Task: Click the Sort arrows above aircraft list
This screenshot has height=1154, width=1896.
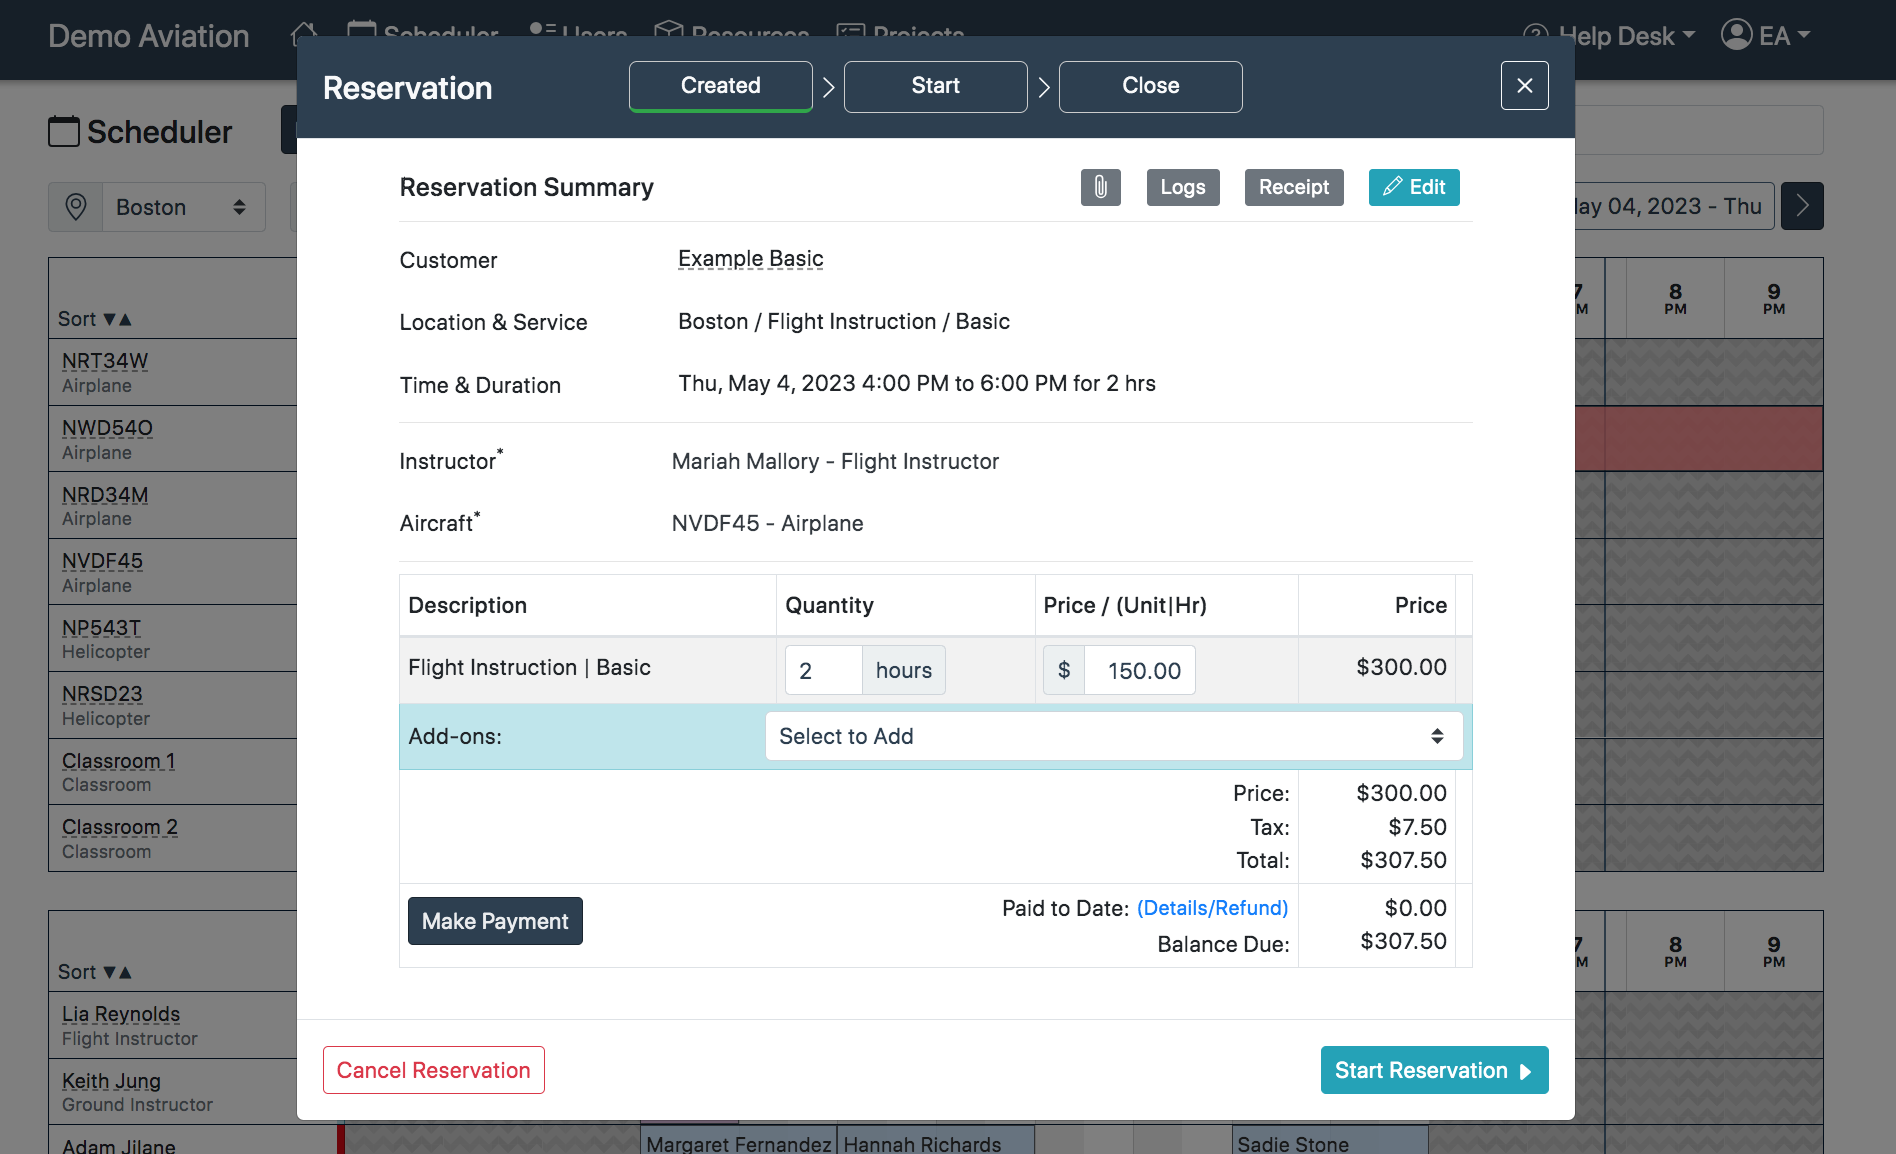Action: 117,319
